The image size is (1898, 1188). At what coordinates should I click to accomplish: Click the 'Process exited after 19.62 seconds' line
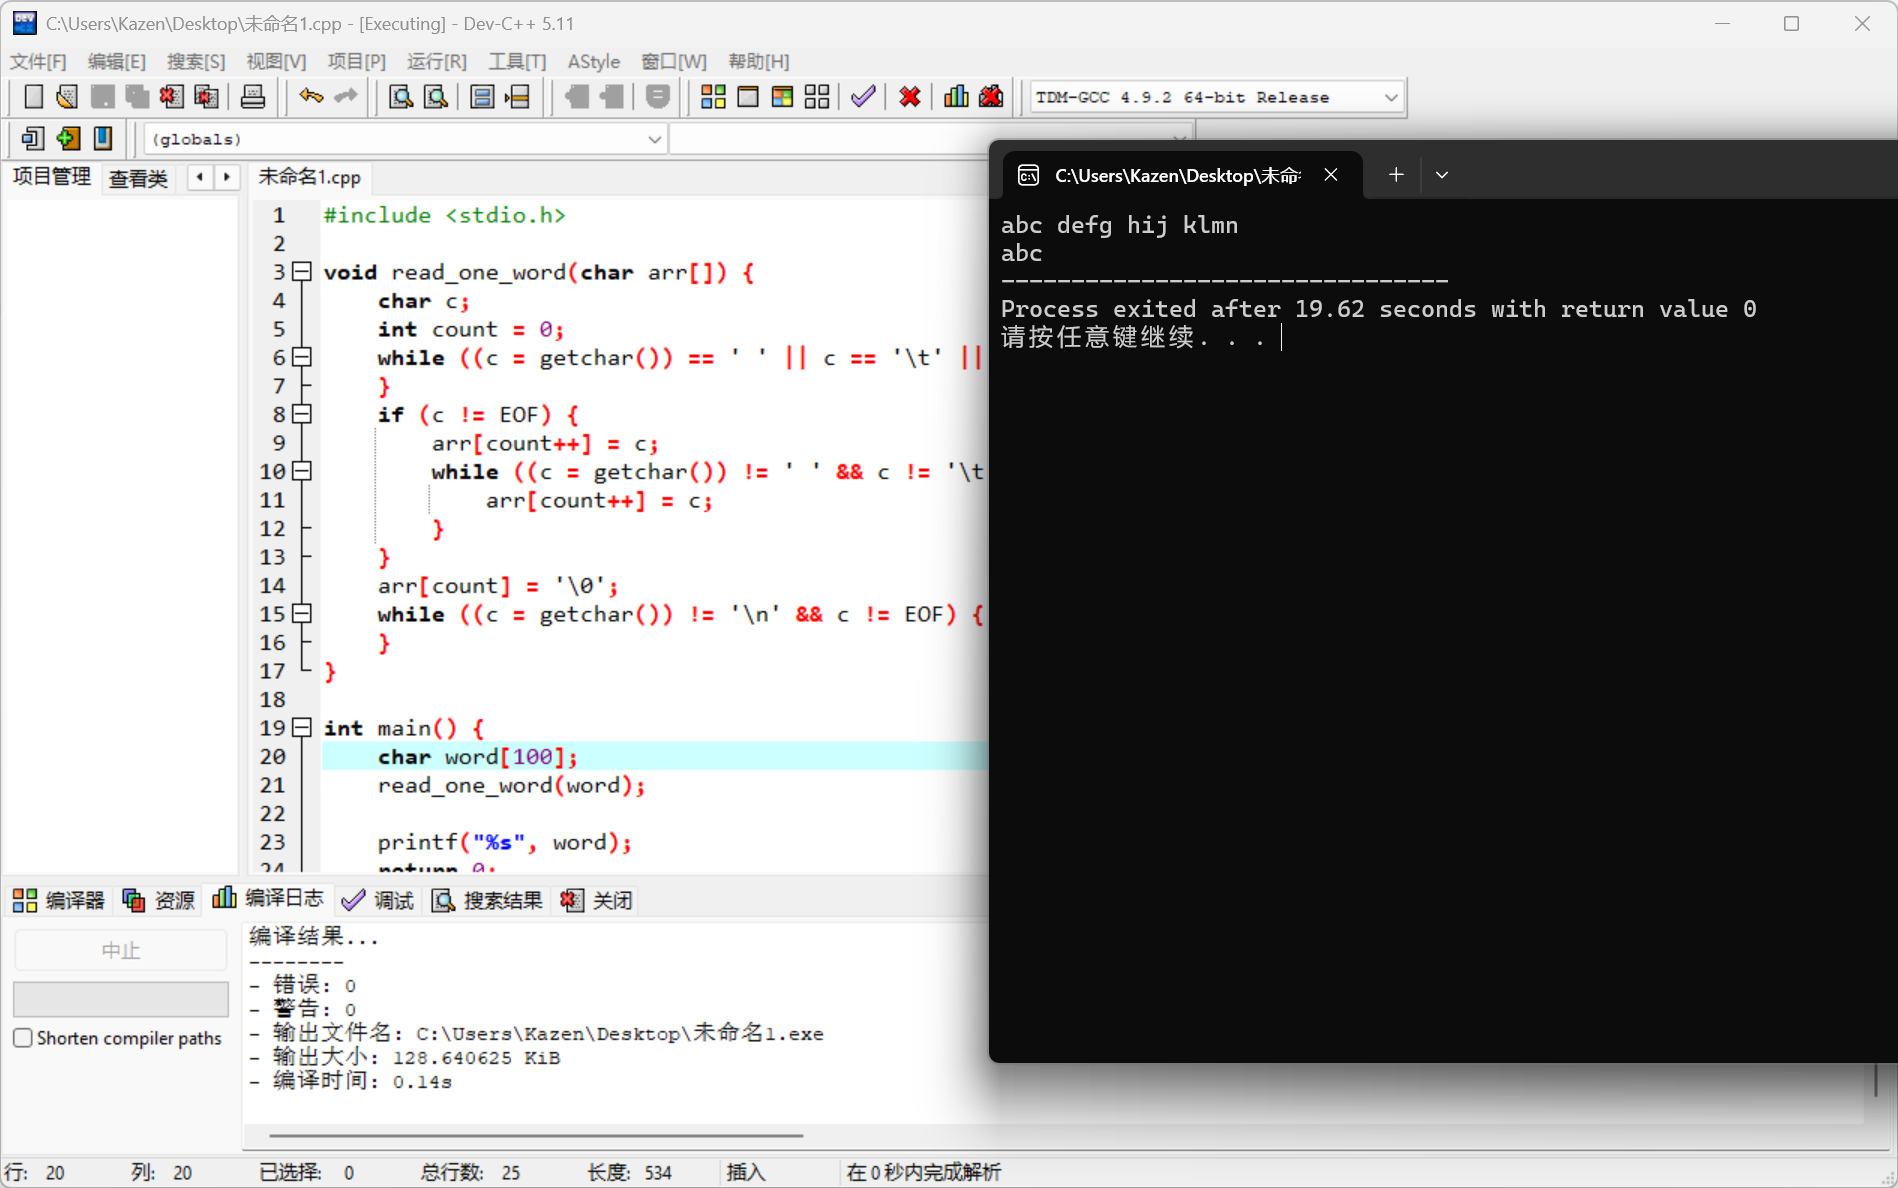click(x=1378, y=309)
